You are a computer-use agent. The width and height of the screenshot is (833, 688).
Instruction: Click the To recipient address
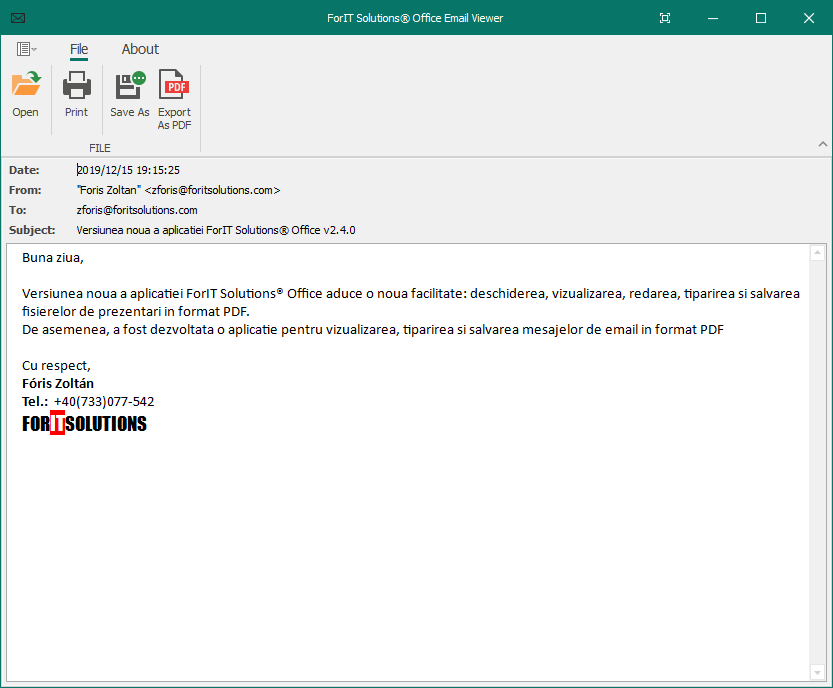137,210
